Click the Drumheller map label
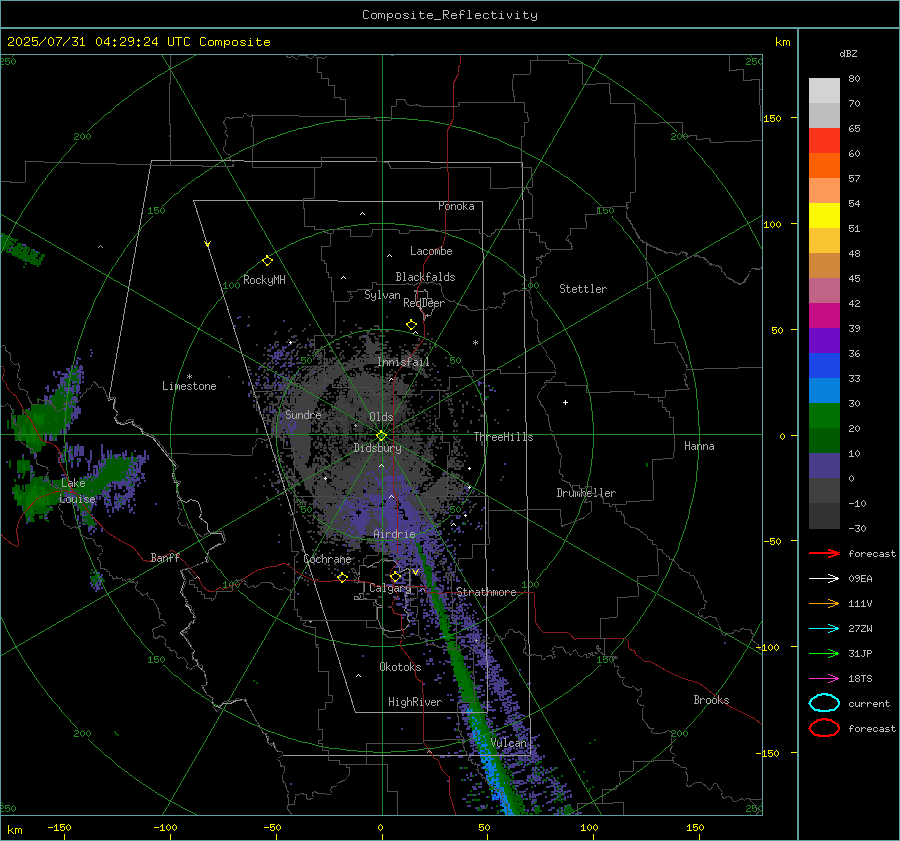Viewport: 900px width, 841px height. pos(586,493)
